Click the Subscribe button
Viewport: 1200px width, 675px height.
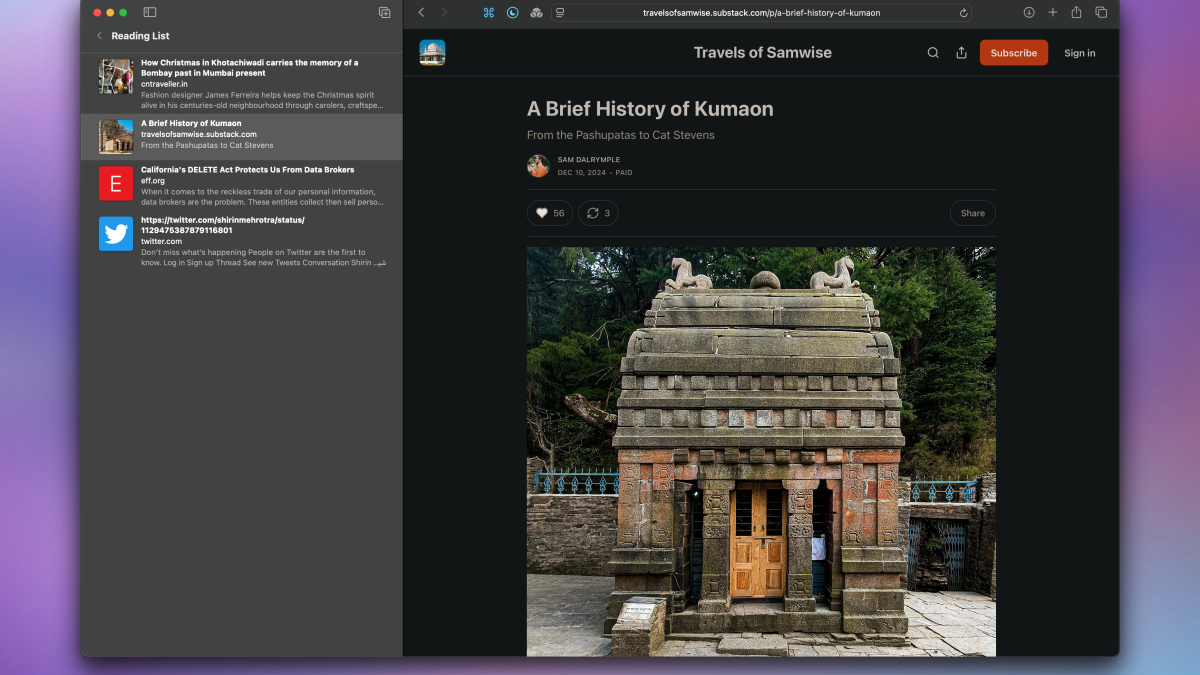(x=1013, y=52)
